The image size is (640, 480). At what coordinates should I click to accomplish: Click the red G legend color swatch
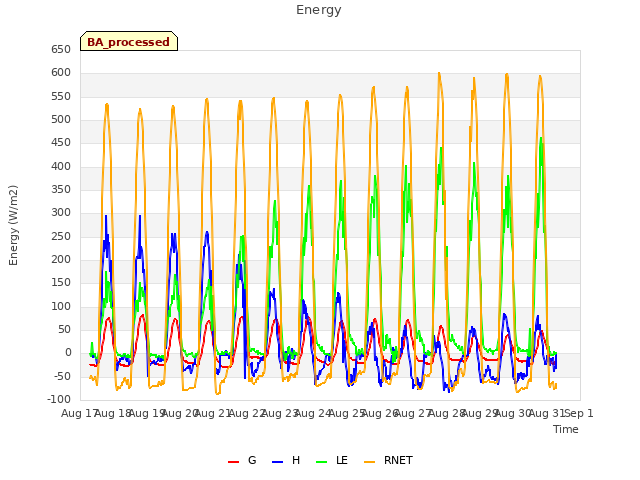[233, 462]
